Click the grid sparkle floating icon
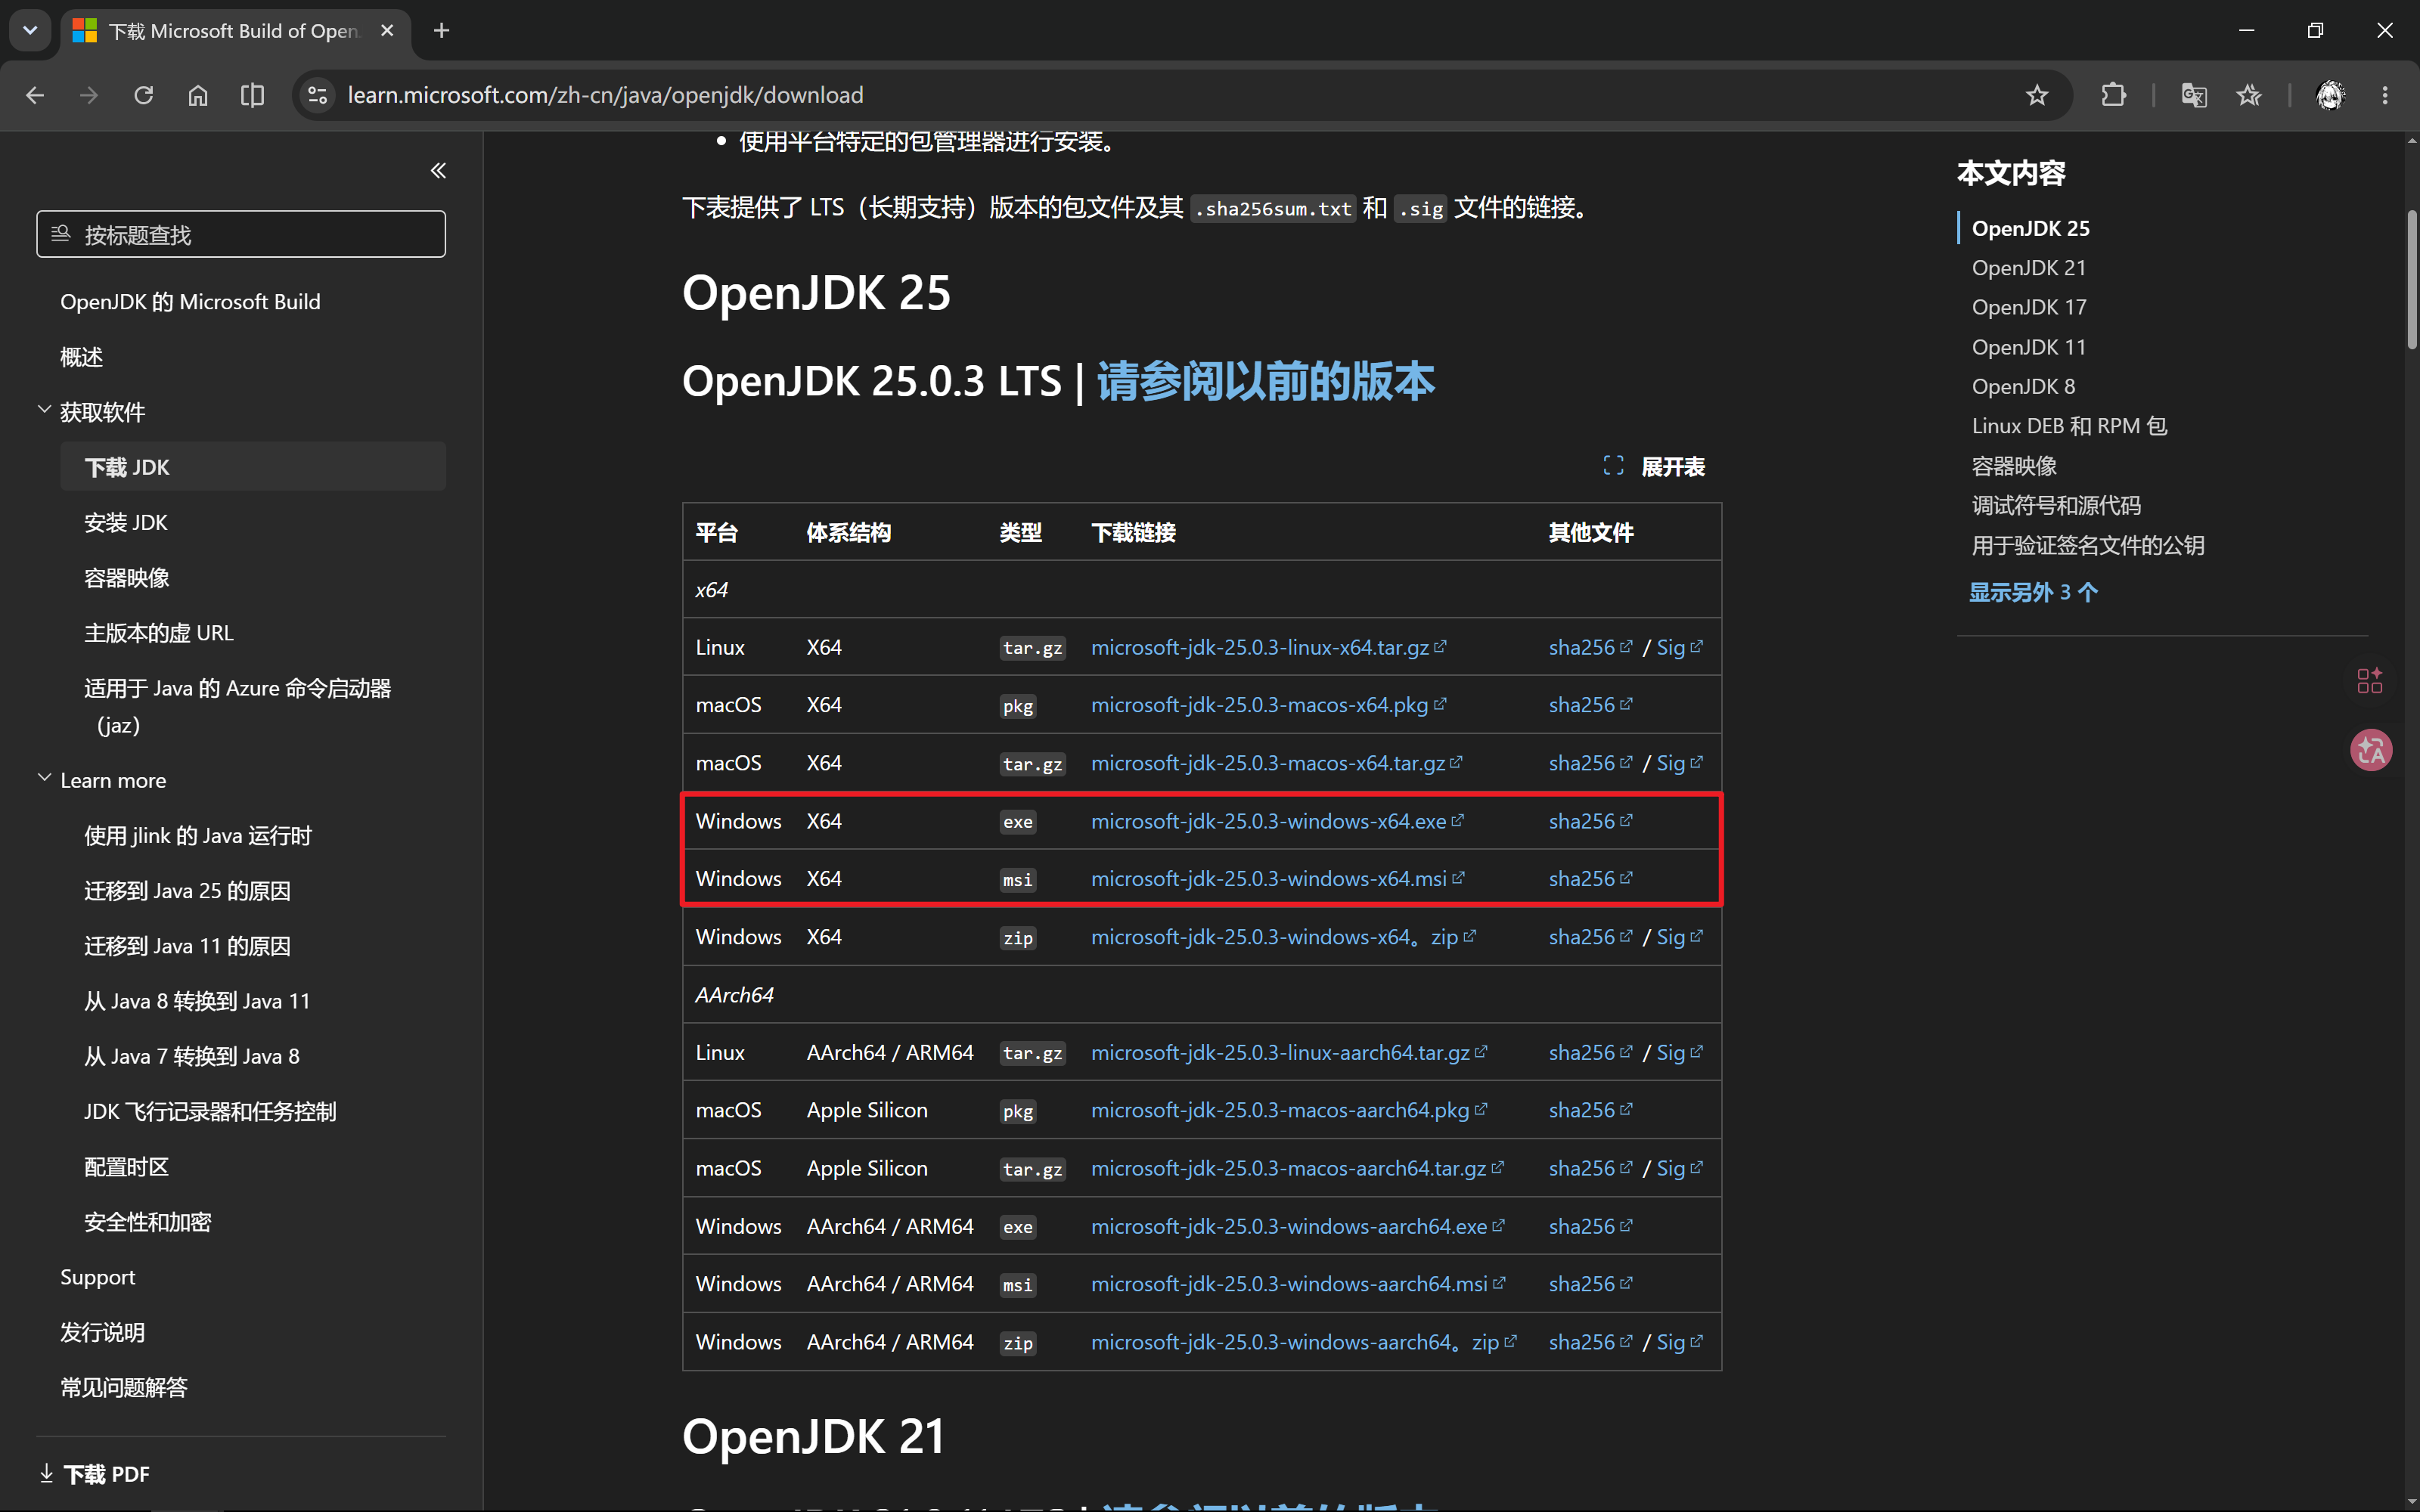2420x1512 pixels. pyautogui.click(x=2369, y=681)
